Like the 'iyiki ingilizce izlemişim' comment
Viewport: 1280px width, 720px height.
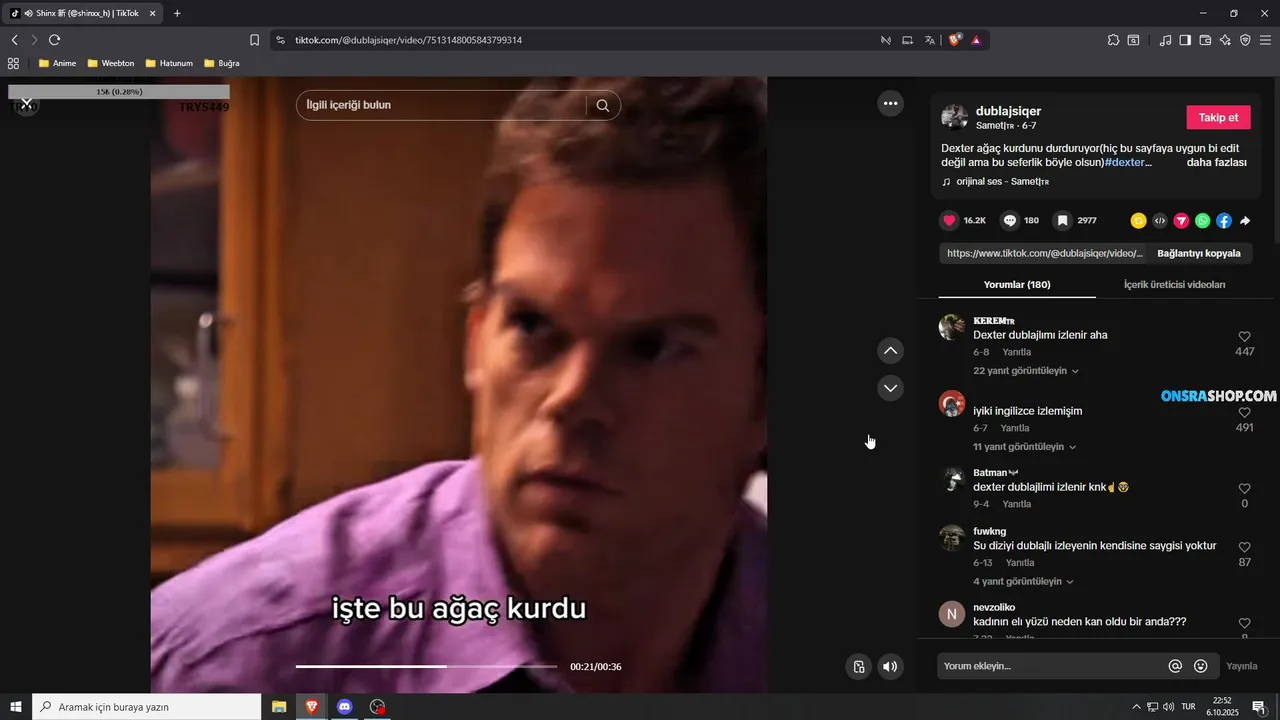[1244, 413]
